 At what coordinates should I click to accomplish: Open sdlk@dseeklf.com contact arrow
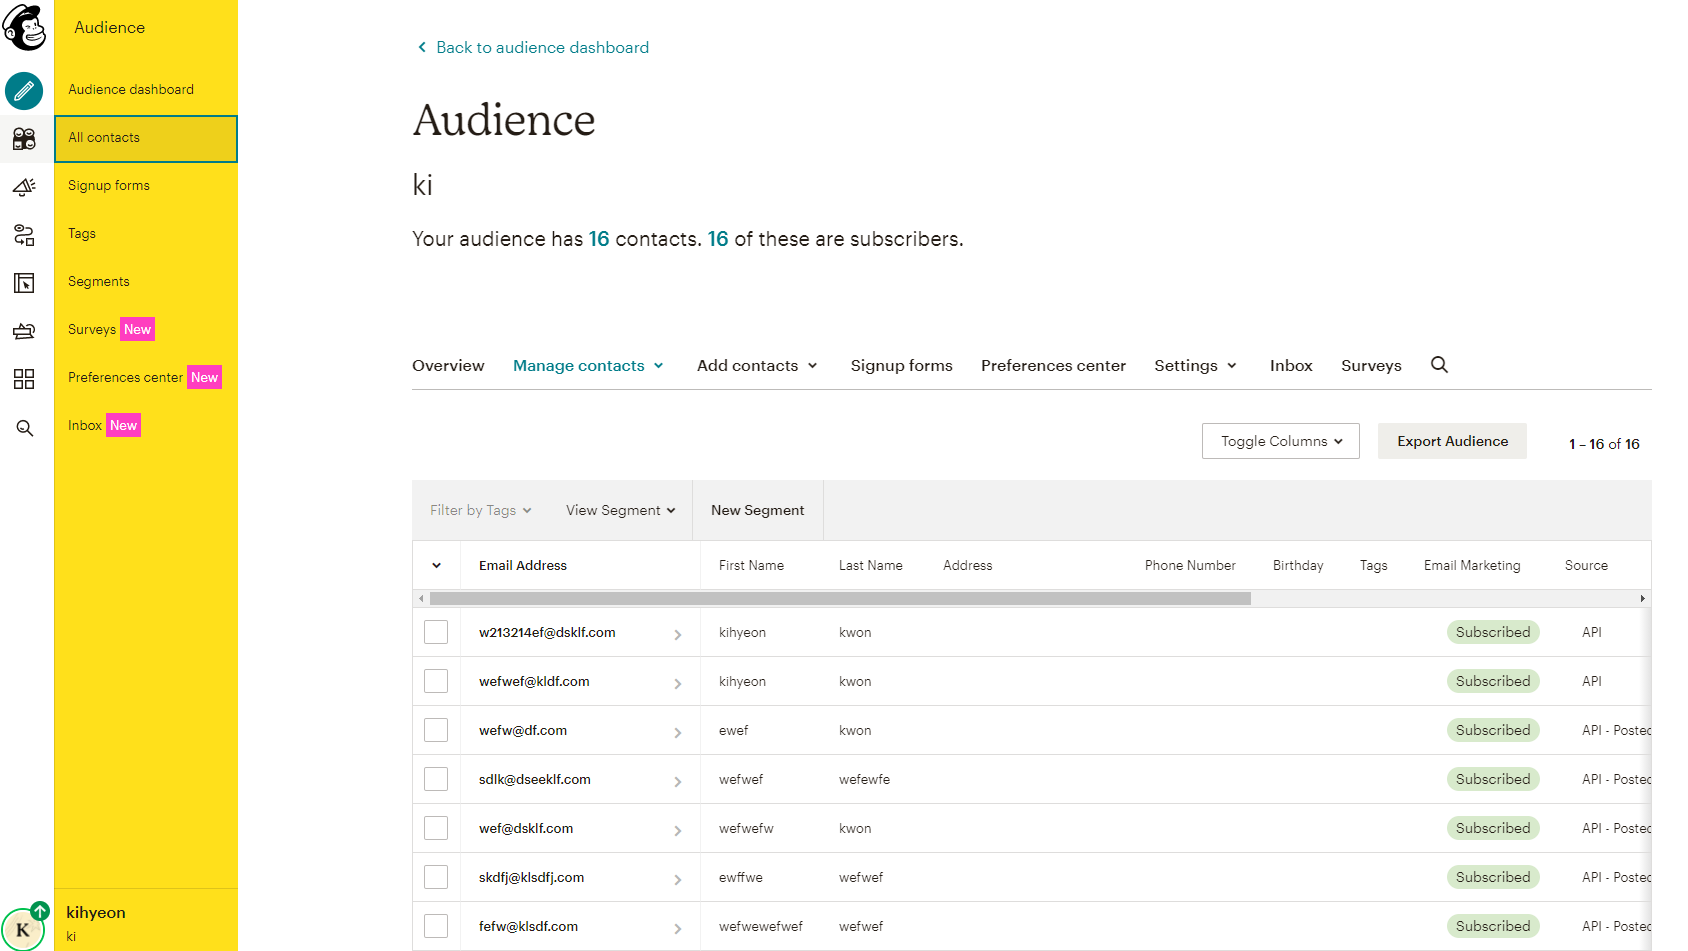[x=678, y=782]
